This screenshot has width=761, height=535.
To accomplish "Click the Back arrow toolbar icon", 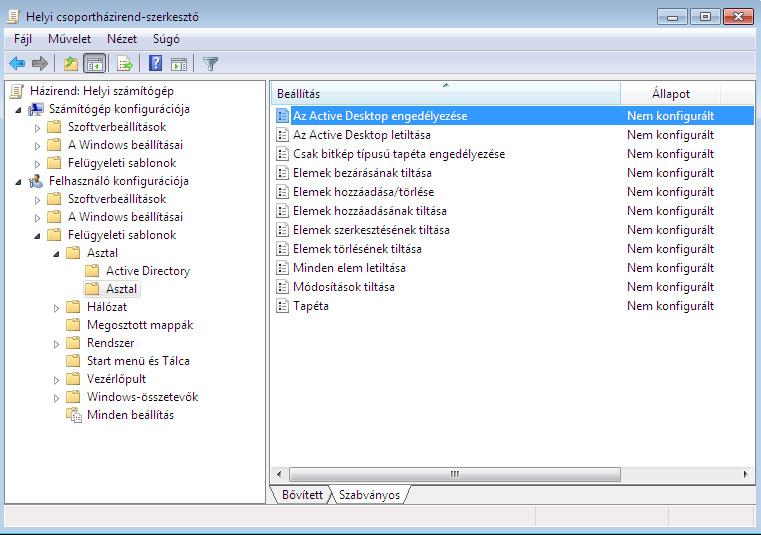I will (17, 64).
